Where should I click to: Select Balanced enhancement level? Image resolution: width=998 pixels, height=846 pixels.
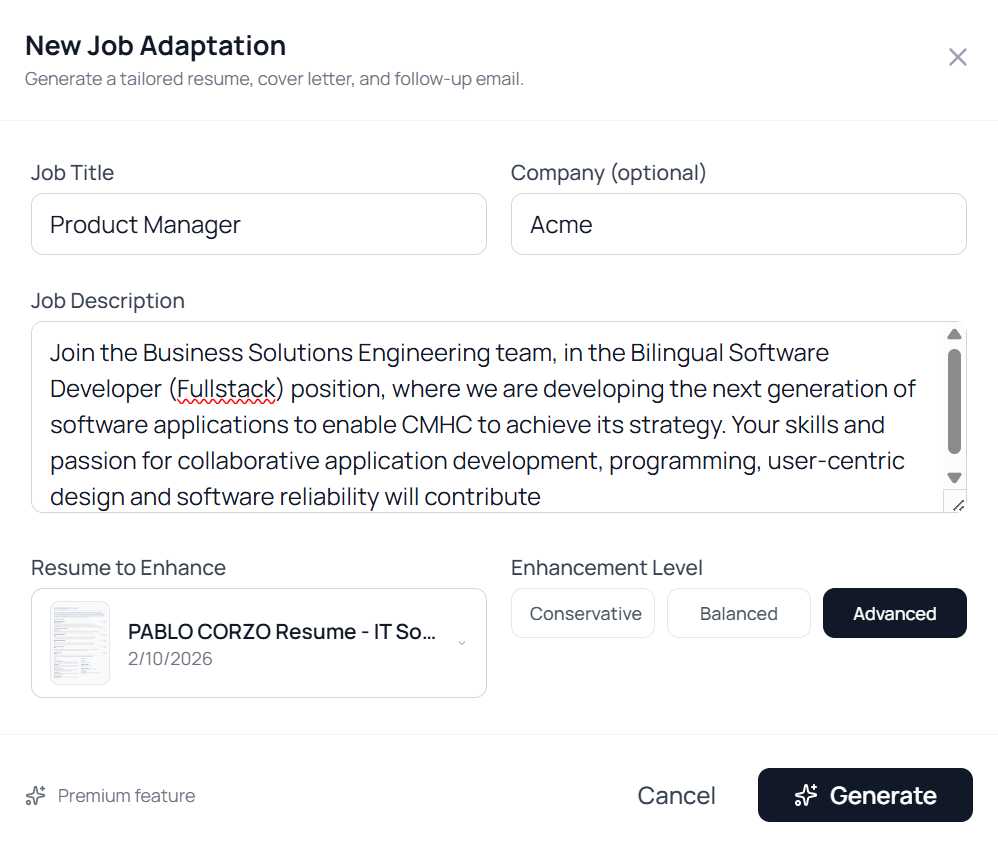pyautogui.click(x=739, y=613)
